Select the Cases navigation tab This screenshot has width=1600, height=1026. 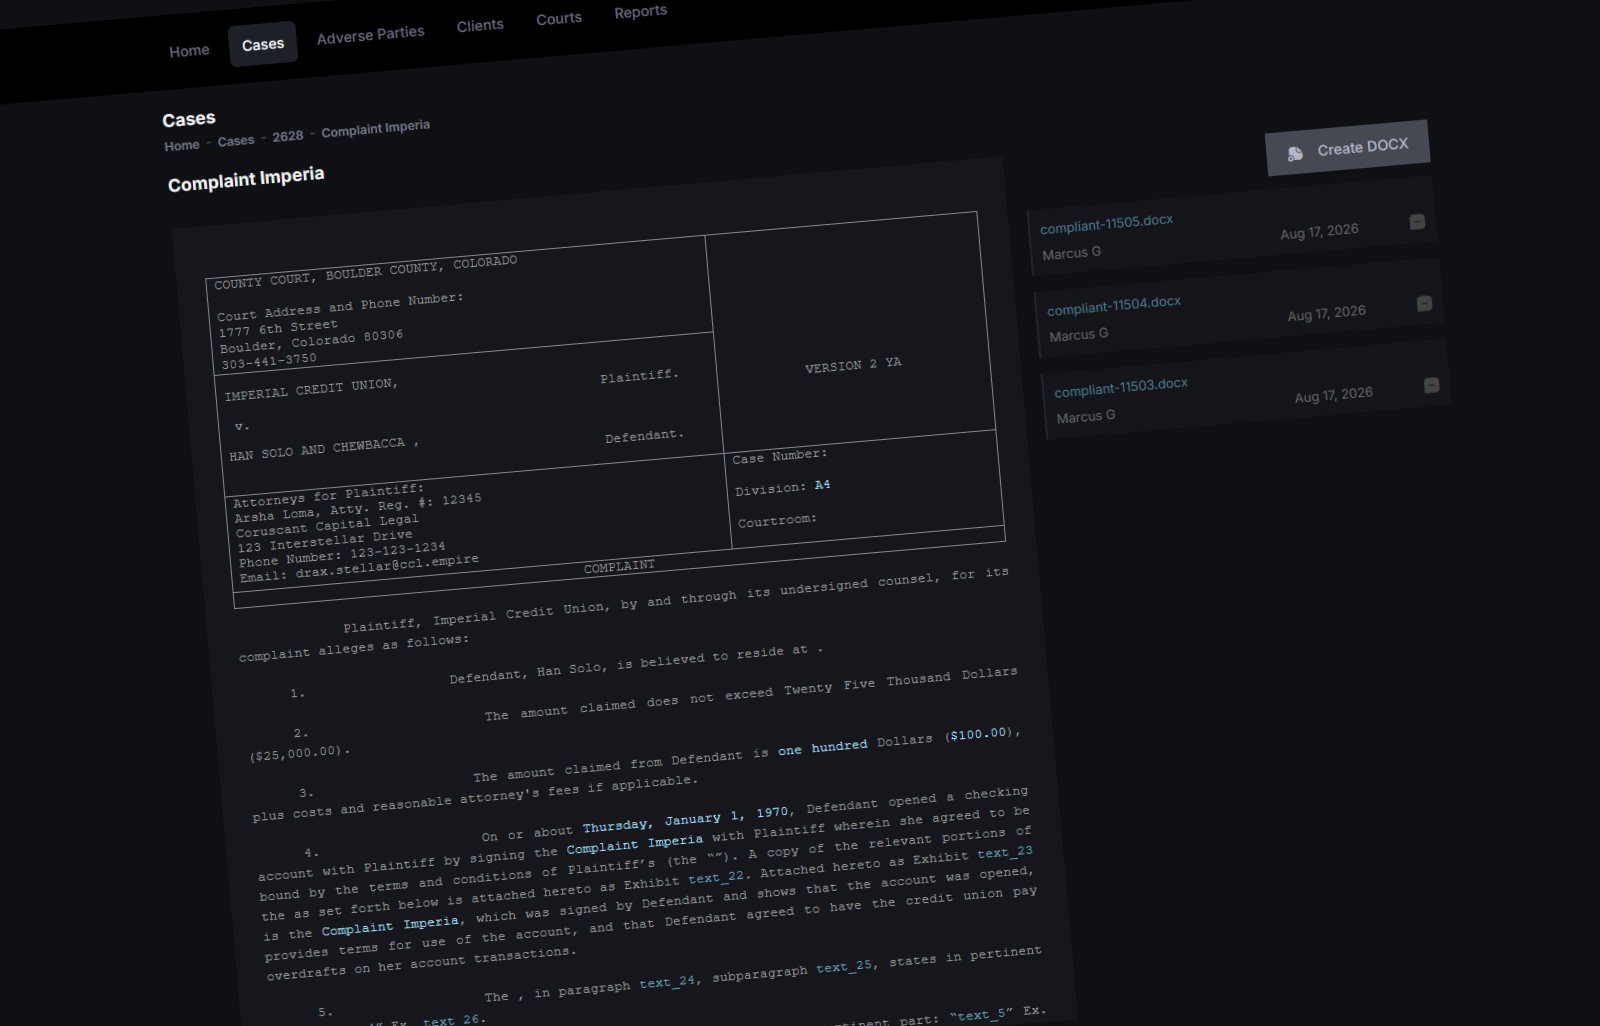(263, 44)
